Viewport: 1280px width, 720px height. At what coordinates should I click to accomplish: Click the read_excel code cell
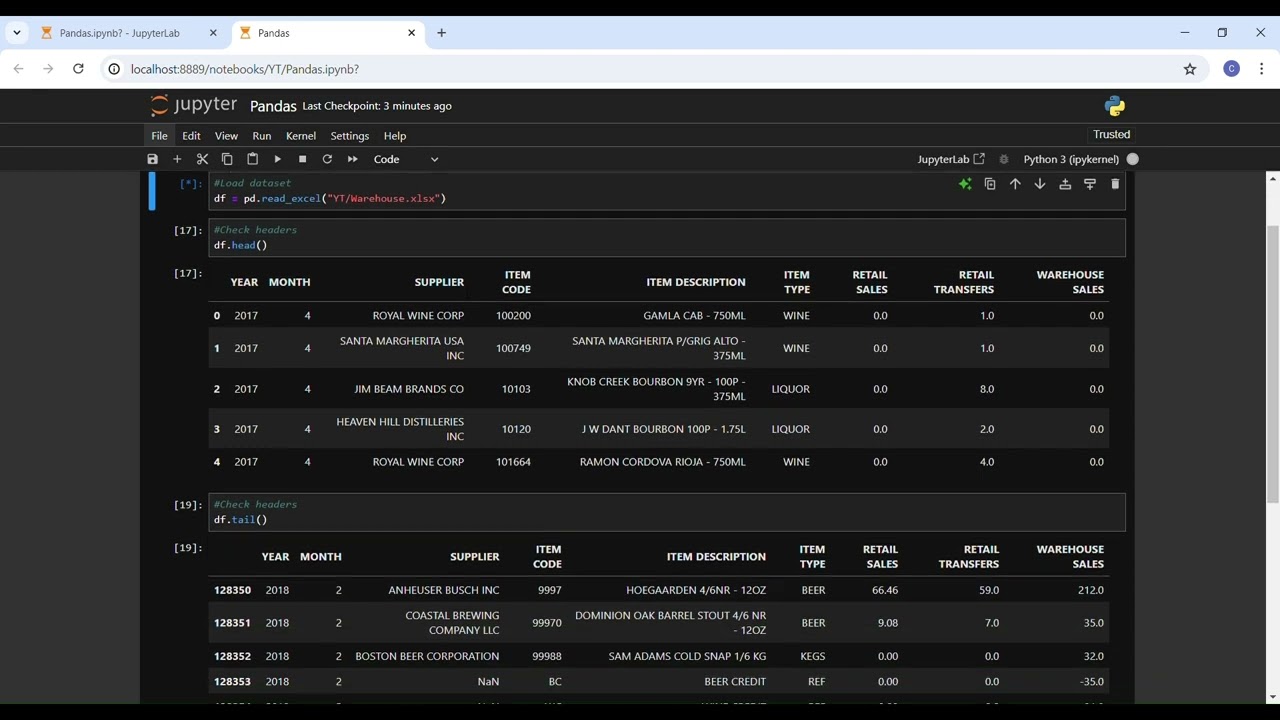tap(667, 191)
